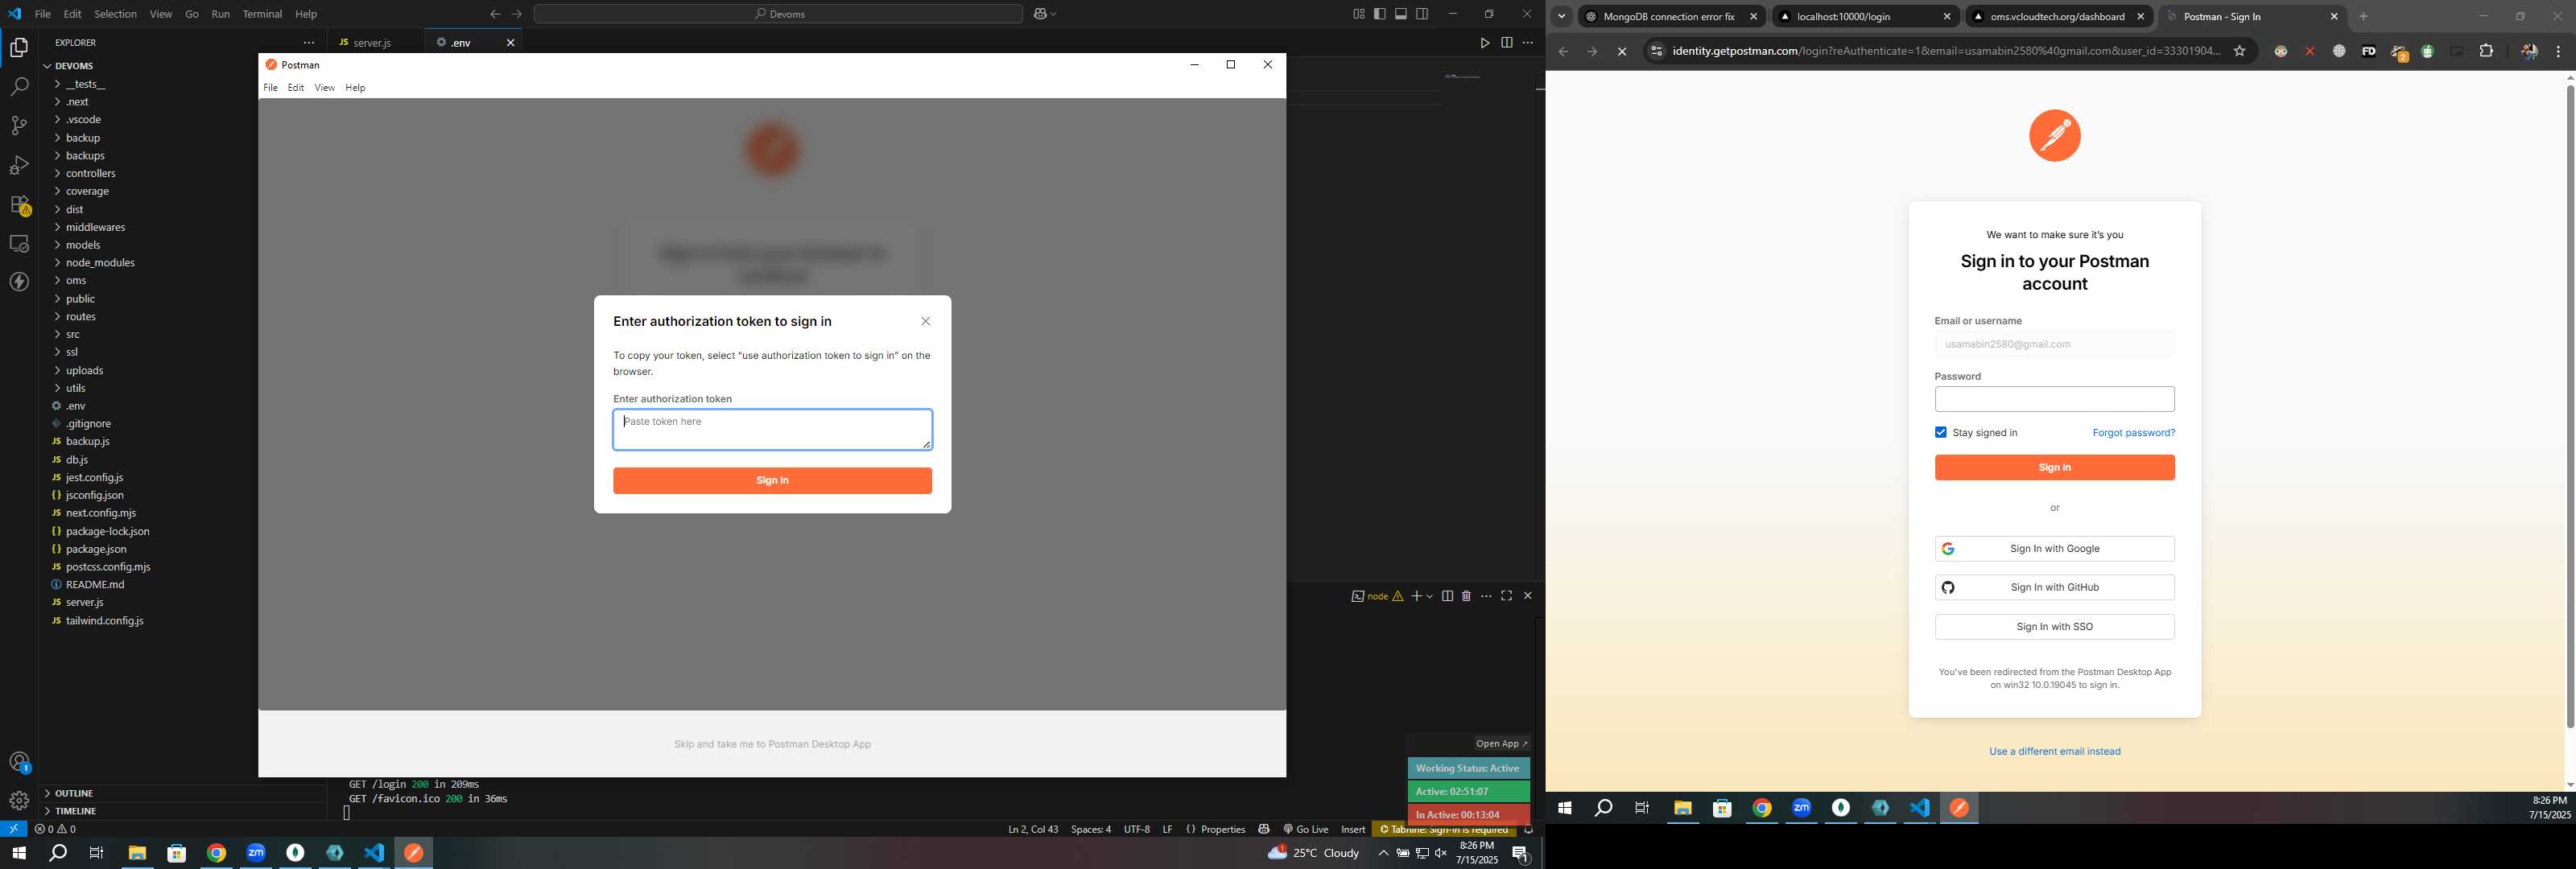The image size is (2576, 869).
Task: Open the Remote Explorer icon in activity bar
Action: 19,244
